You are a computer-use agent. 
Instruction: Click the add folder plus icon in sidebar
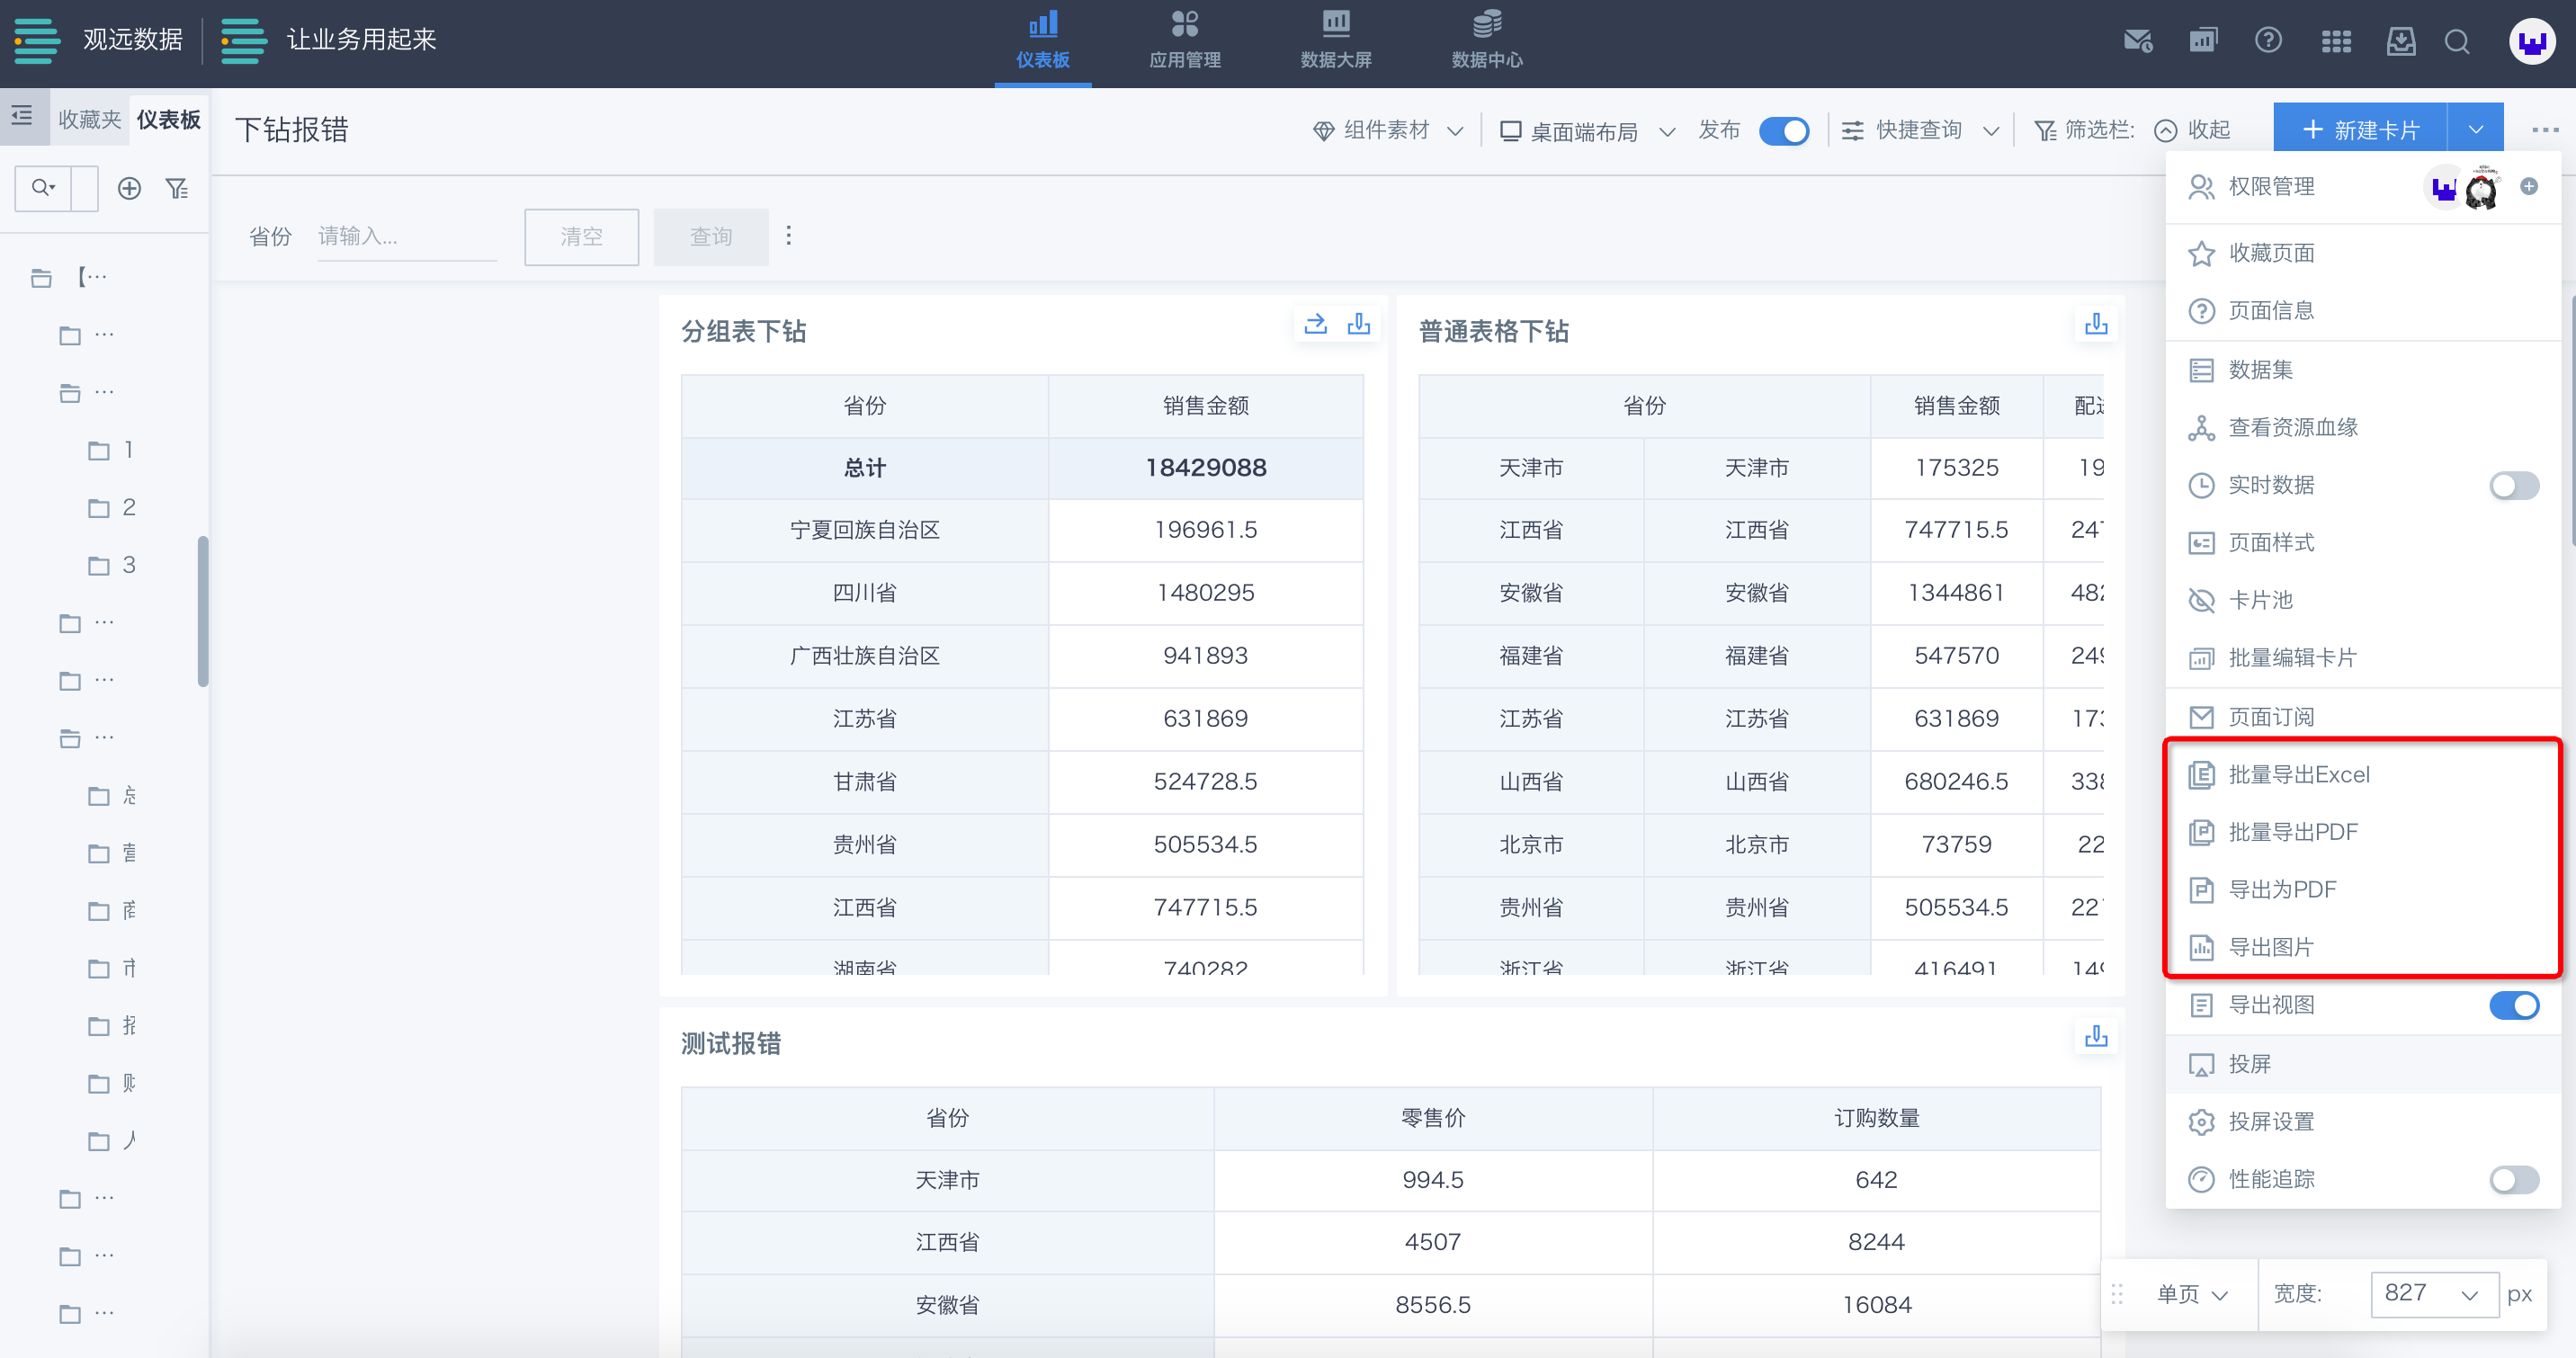click(129, 188)
